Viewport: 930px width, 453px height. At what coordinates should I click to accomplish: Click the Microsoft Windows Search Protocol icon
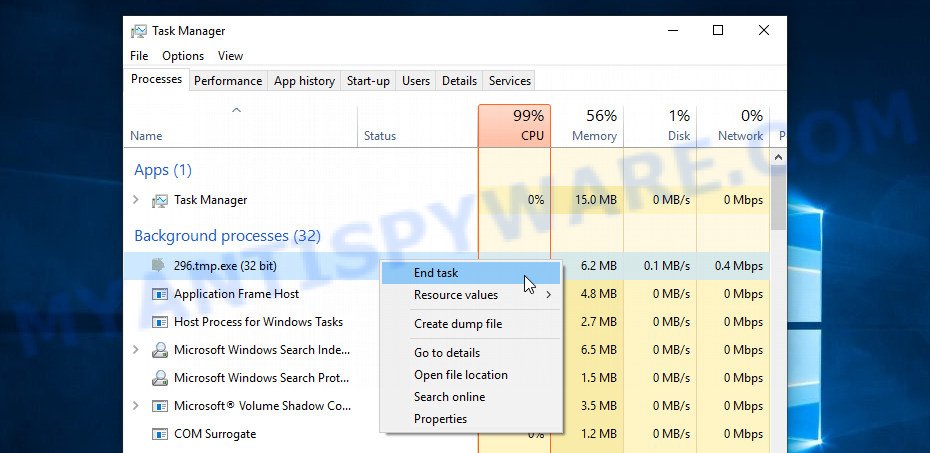pos(160,378)
